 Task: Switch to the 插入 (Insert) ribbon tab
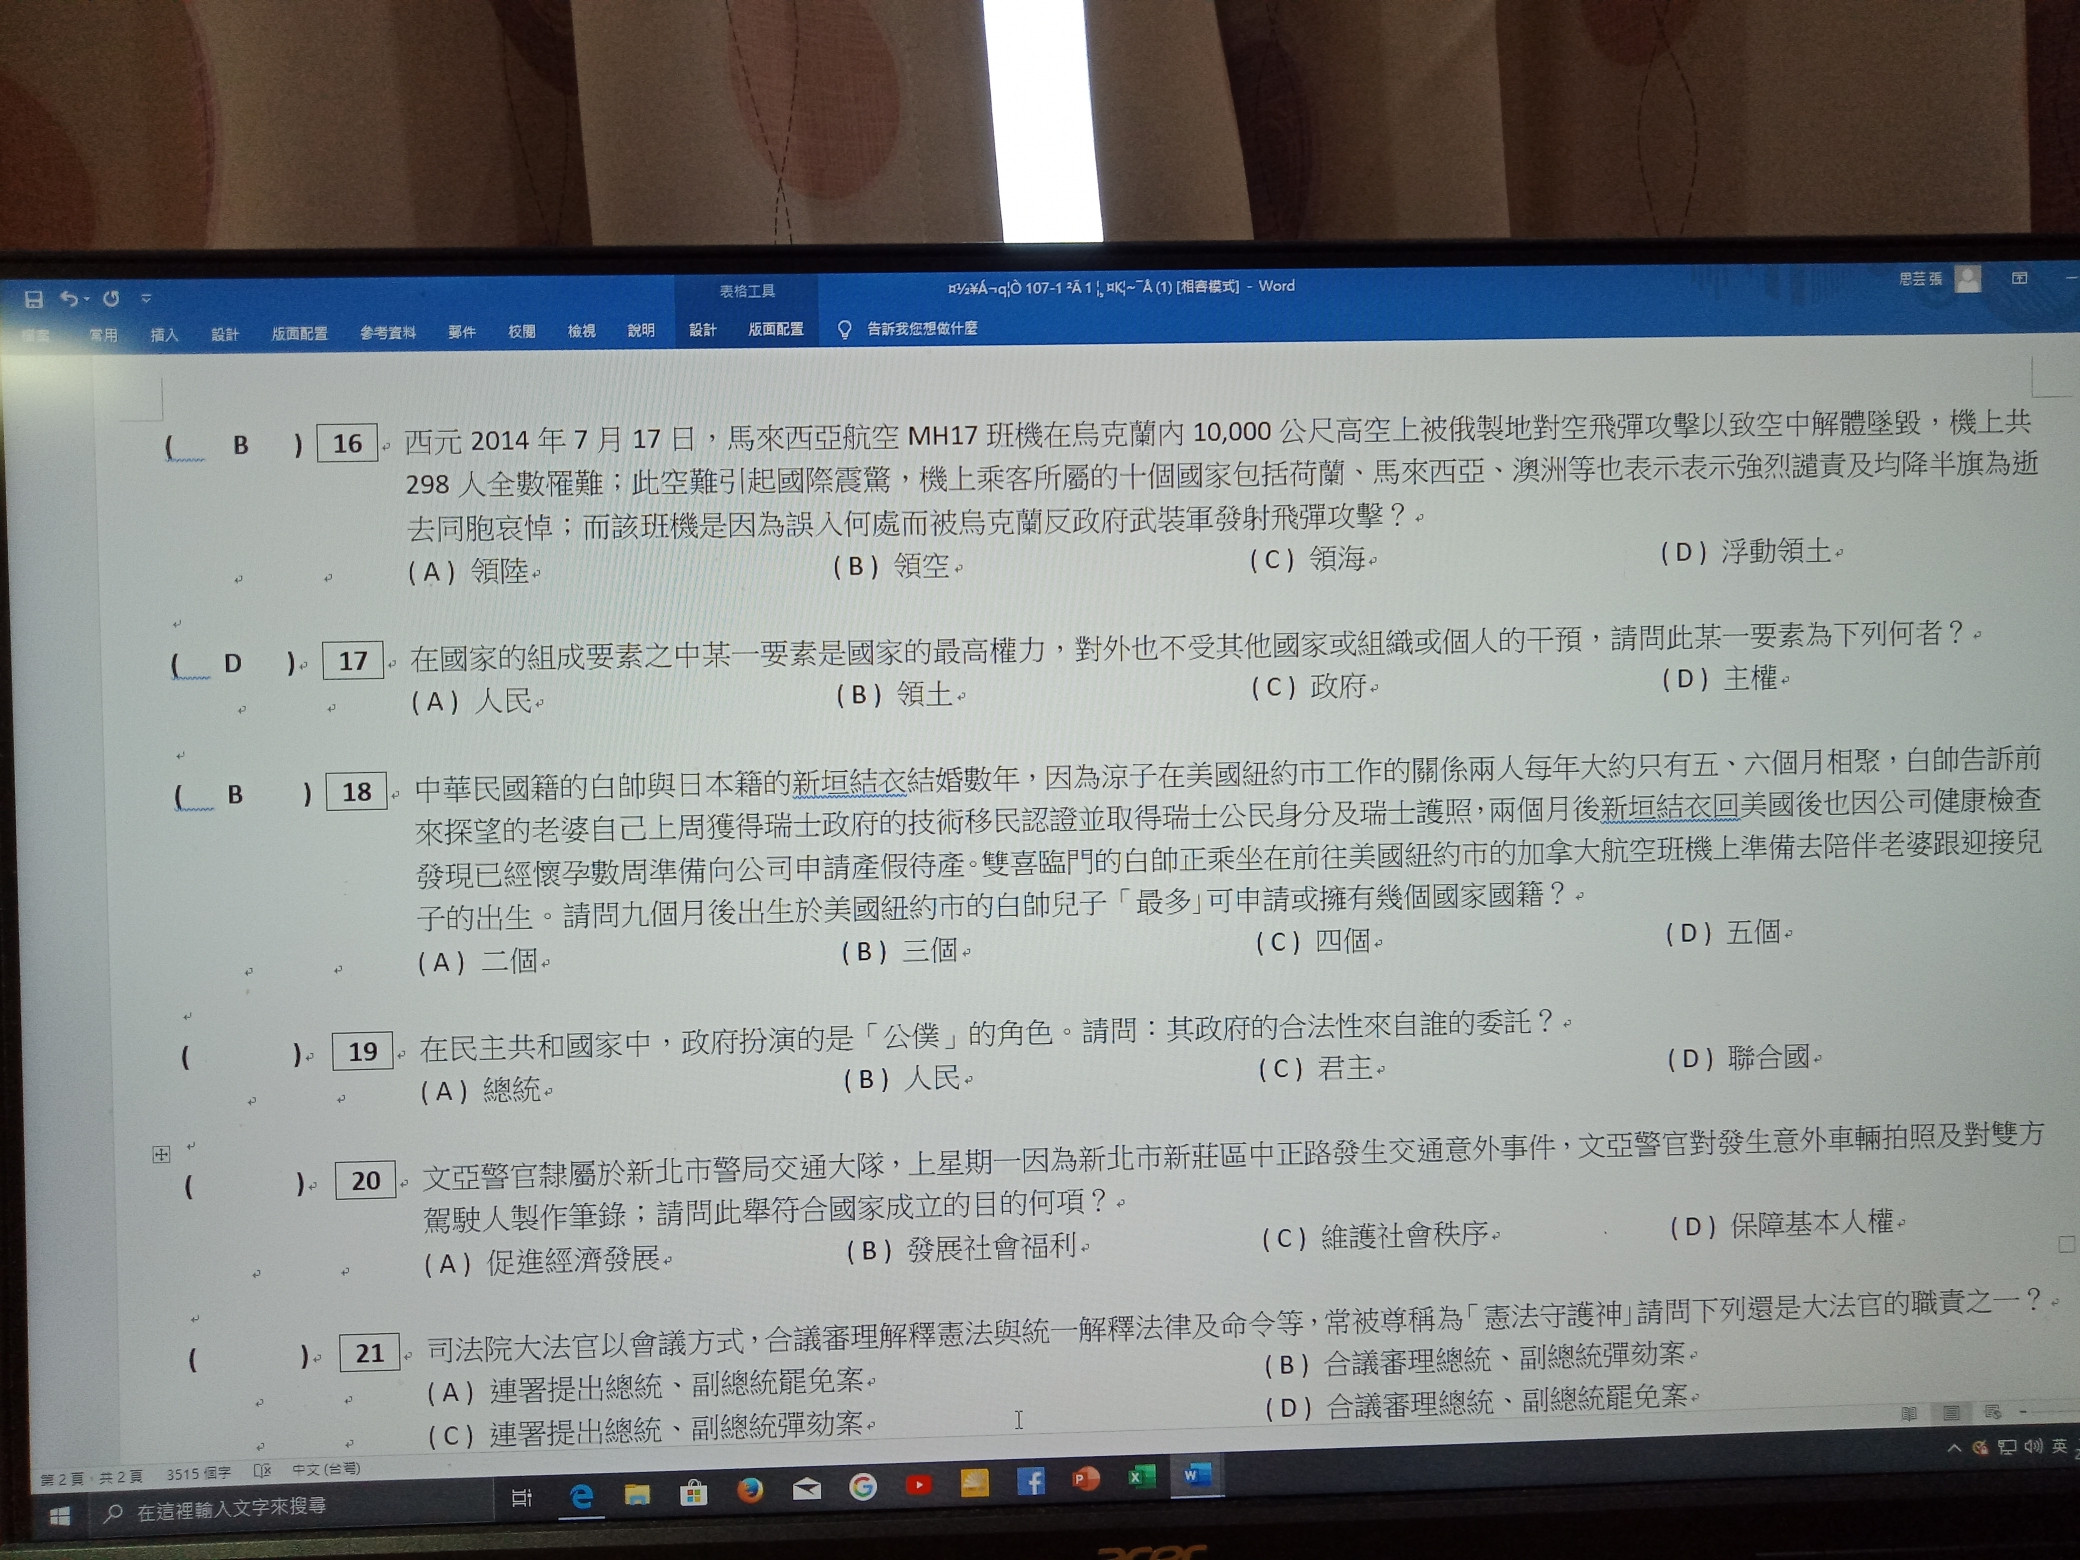pyautogui.click(x=164, y=335)
